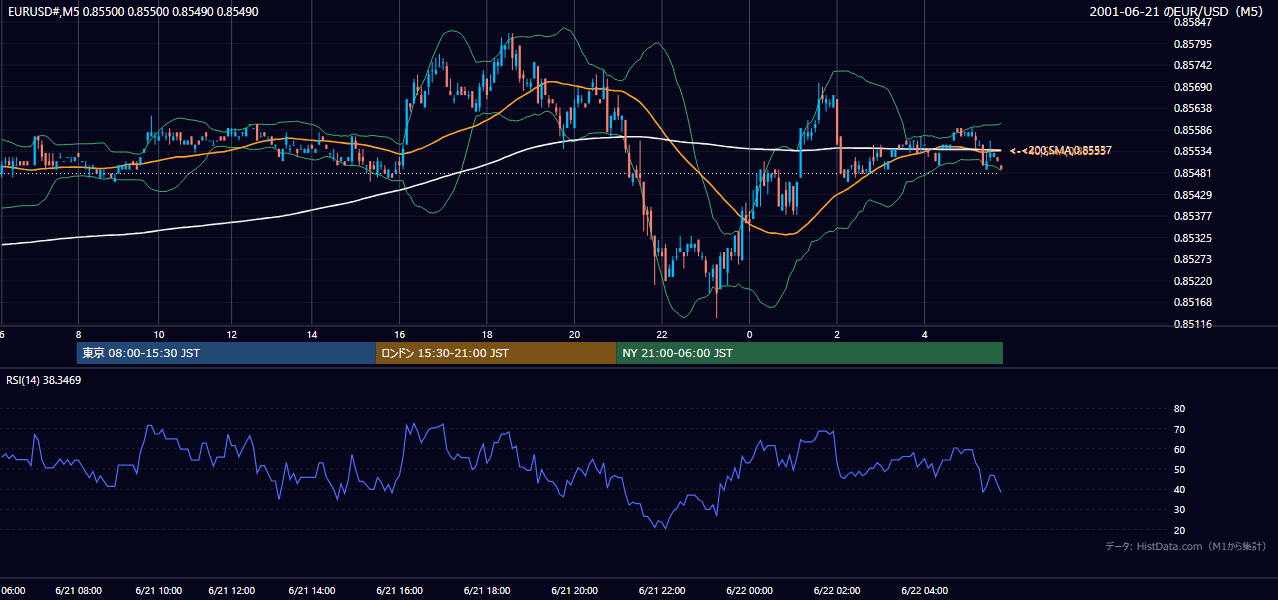Click the 6/21 16:00 bottom time label
Viewport: 1278px width, 600px height.
point(401,590)
